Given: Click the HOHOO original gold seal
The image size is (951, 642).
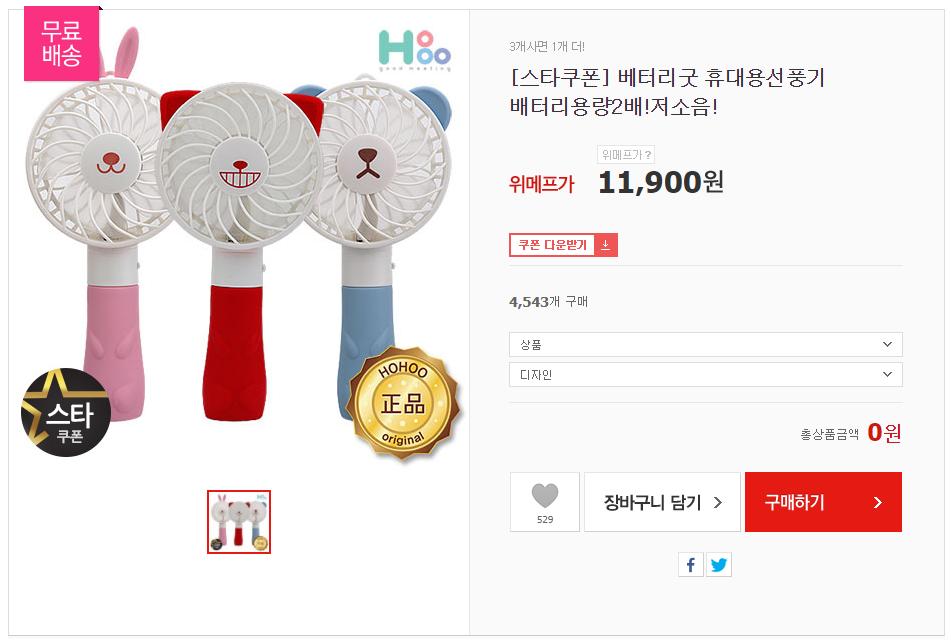Looking at the screenshot, I should pyautogui.click(x=403, y=403).
